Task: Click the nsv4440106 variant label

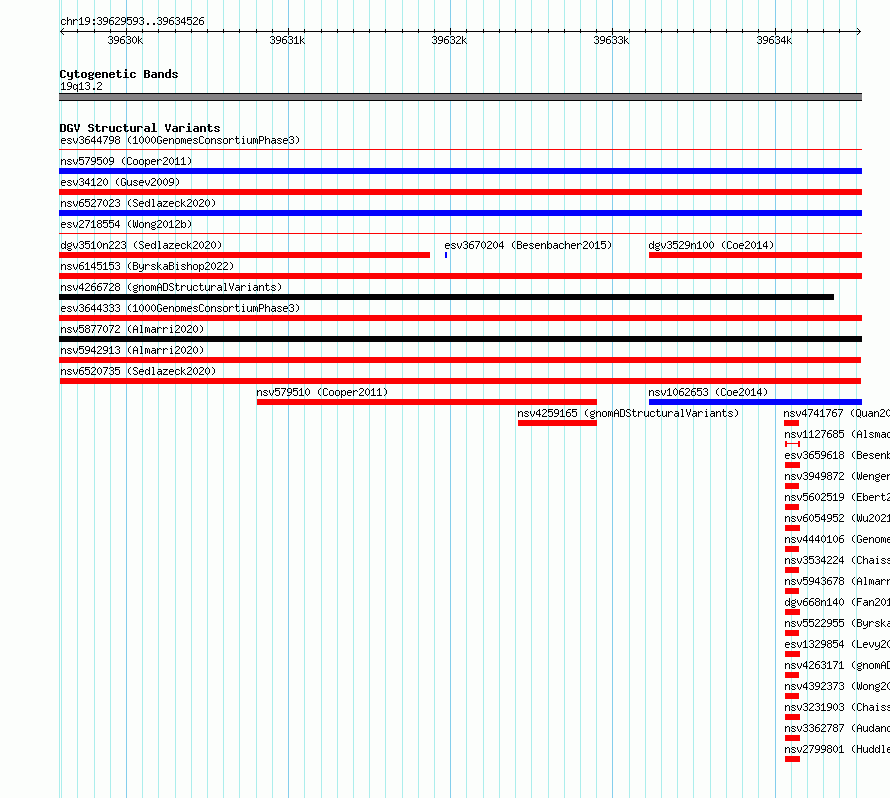Action: coord(837,539)
